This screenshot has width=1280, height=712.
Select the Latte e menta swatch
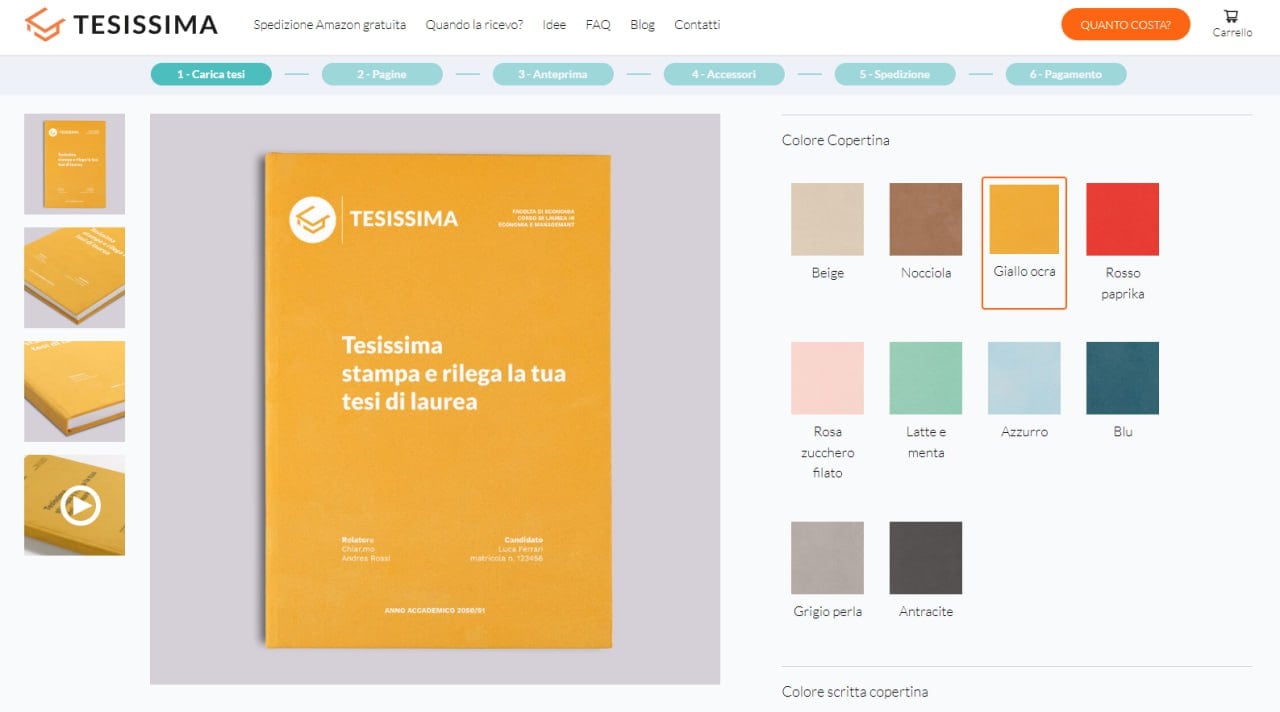point(926,378)
